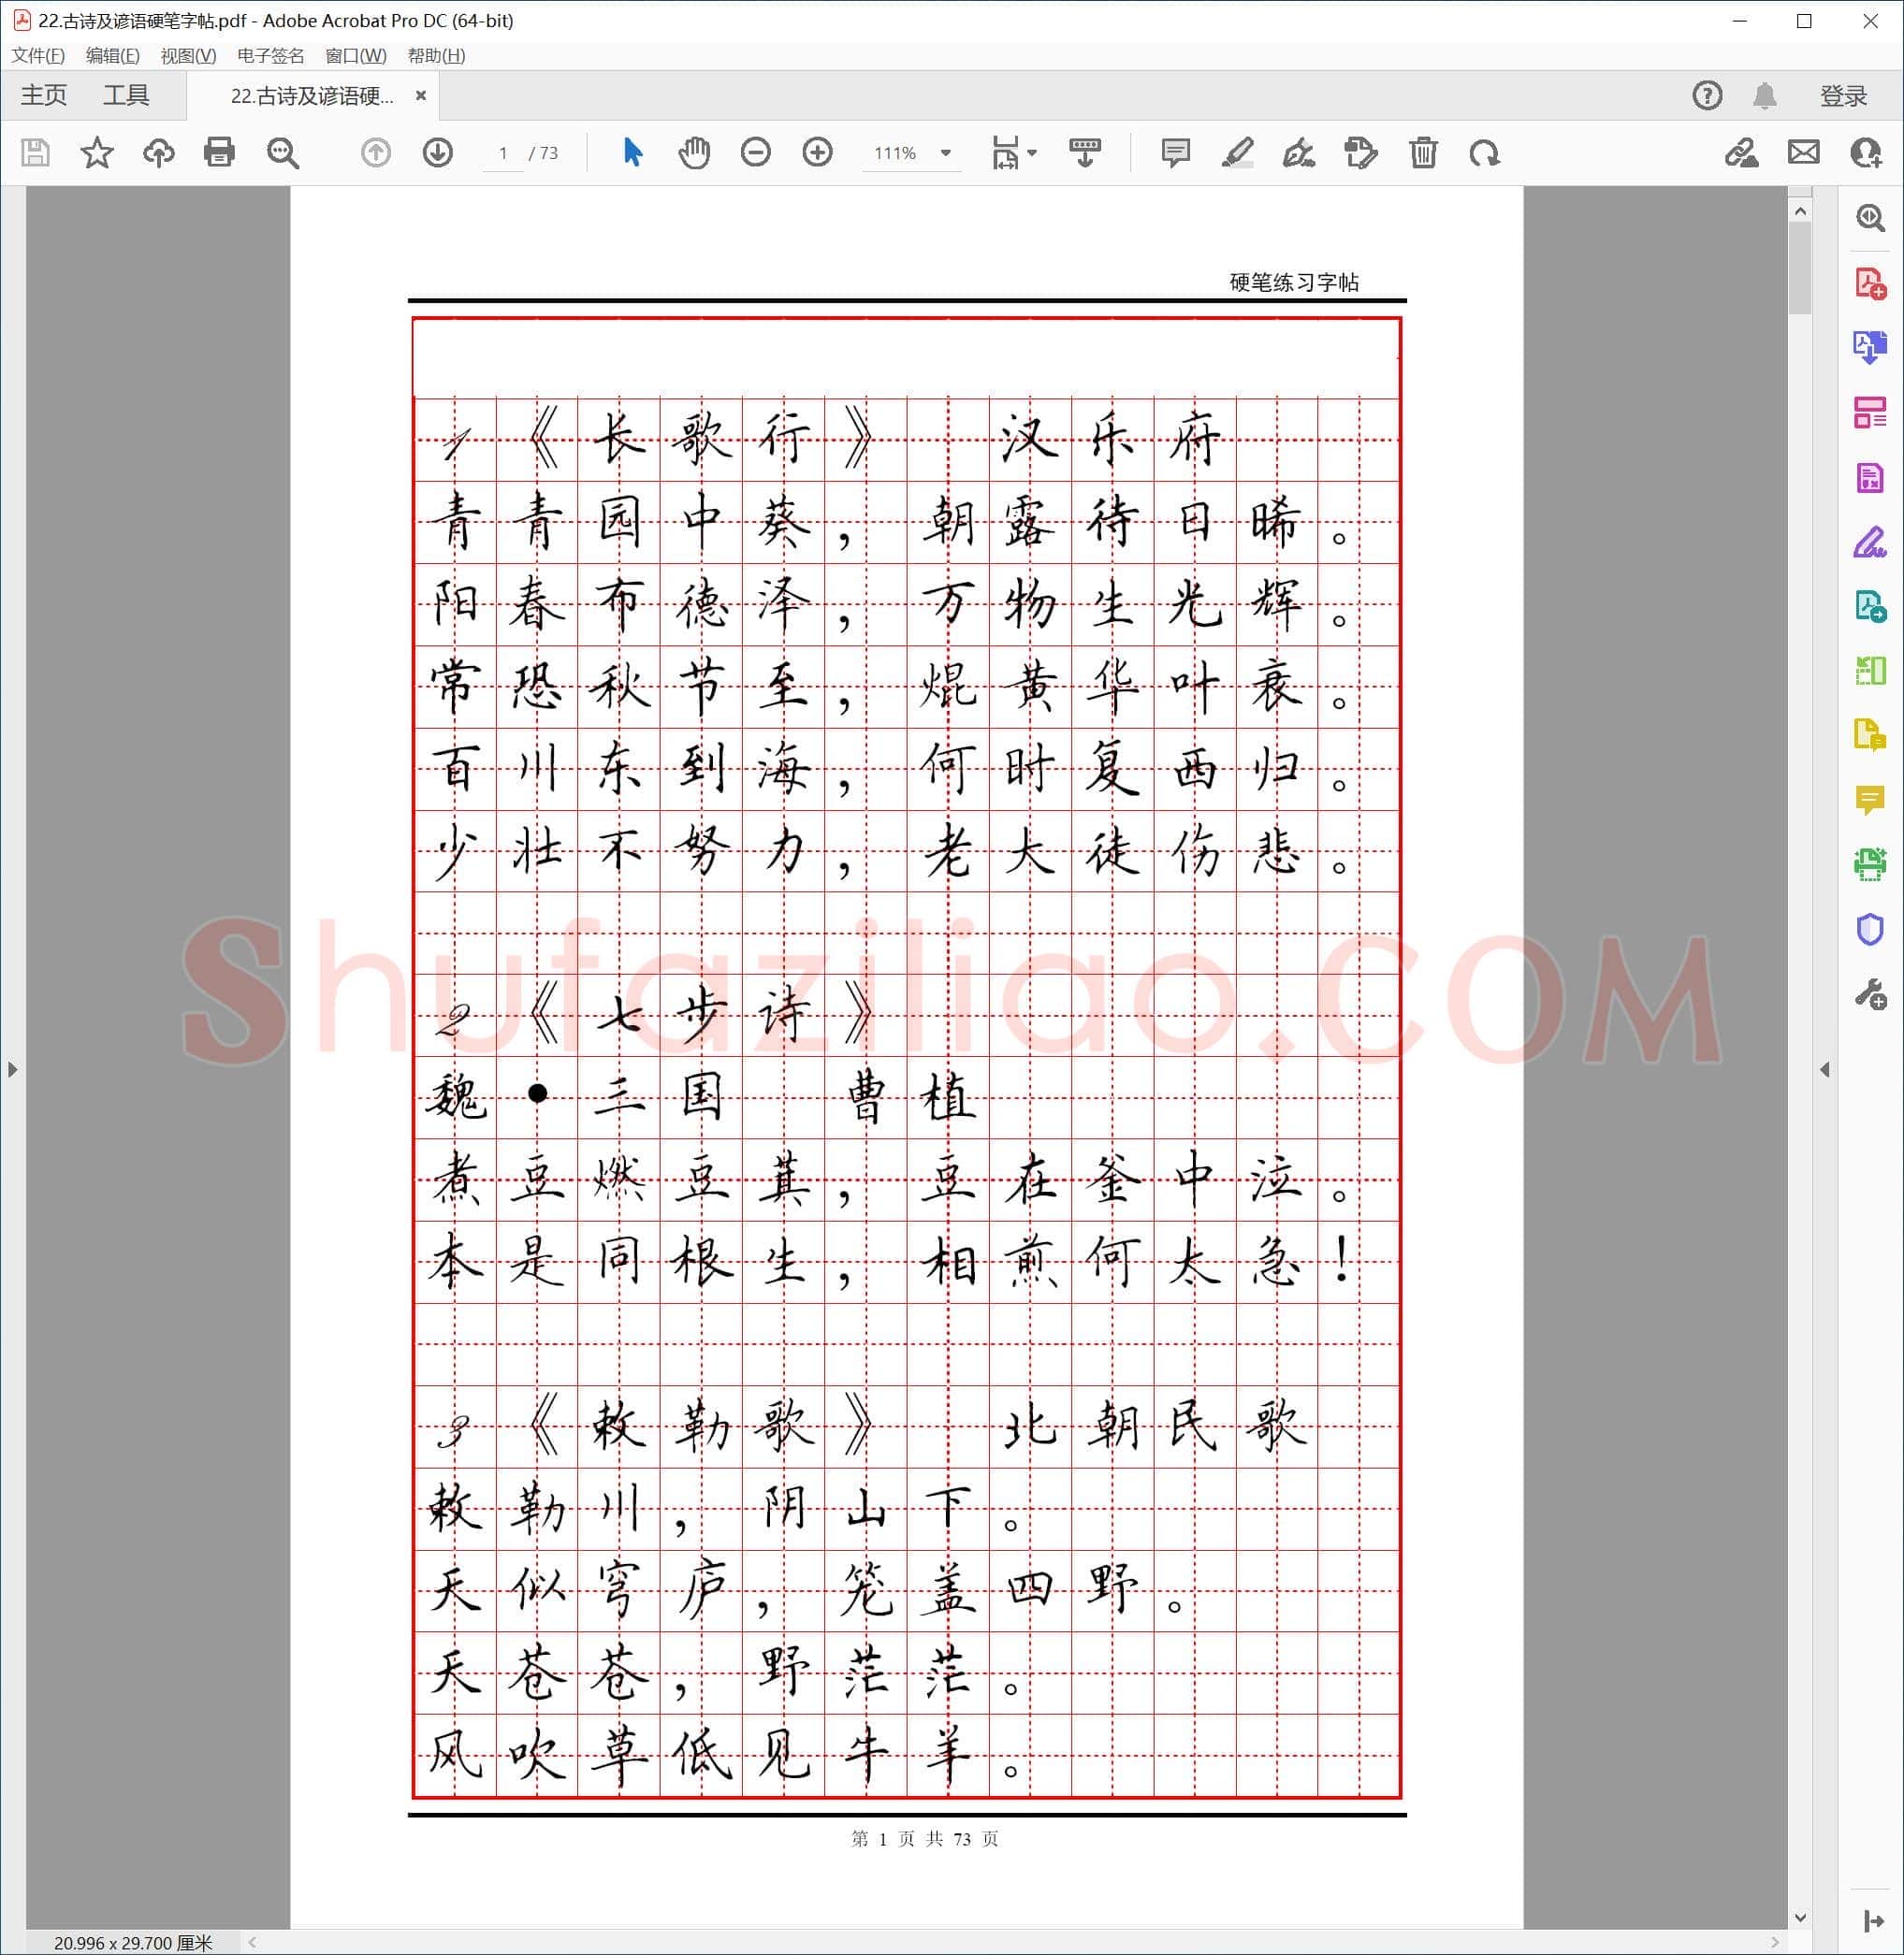Activate the selection arrow tool

tap(632, 153)
